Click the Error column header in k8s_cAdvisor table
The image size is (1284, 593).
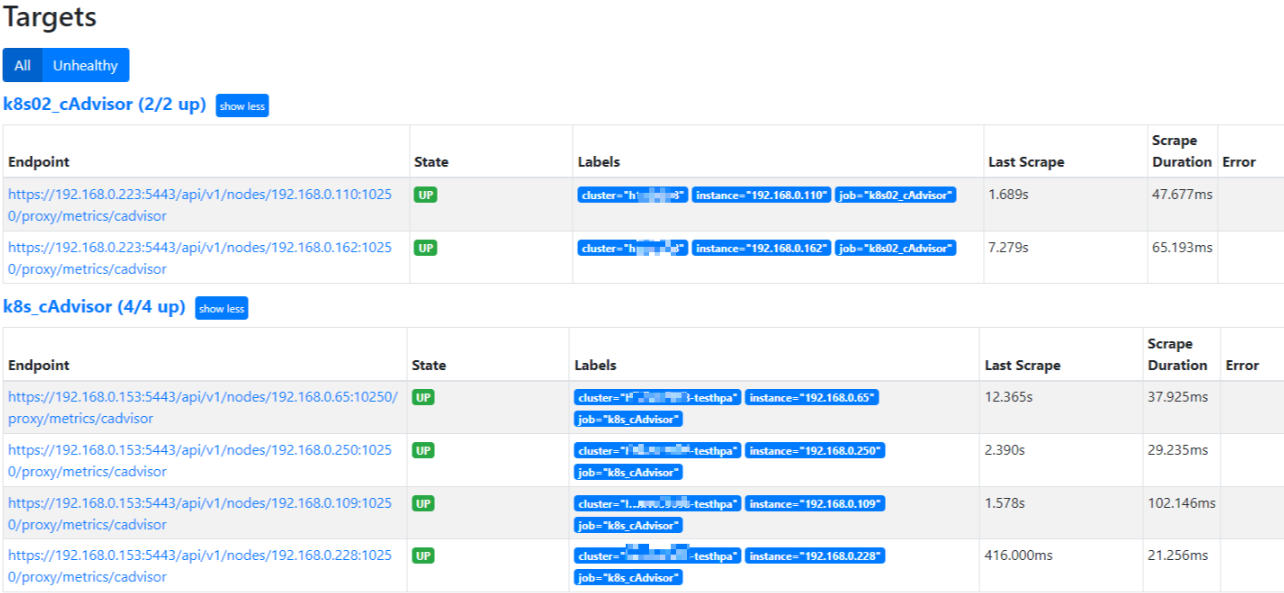point(1242,365)
